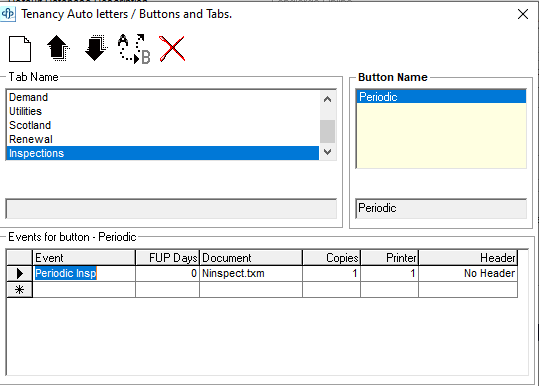Click the current-row arrow selector
539x386 pixels.
coord(20,274)
